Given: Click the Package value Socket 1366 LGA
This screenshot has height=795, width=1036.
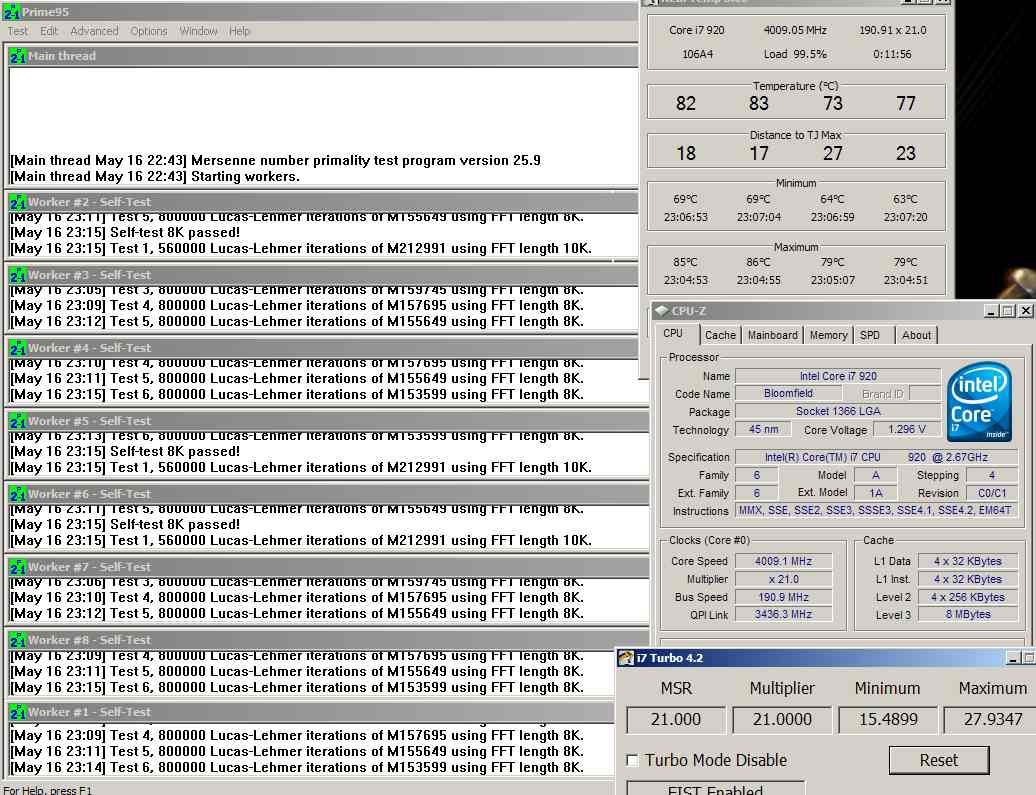Looking at the screenshot, I should 838,412.
